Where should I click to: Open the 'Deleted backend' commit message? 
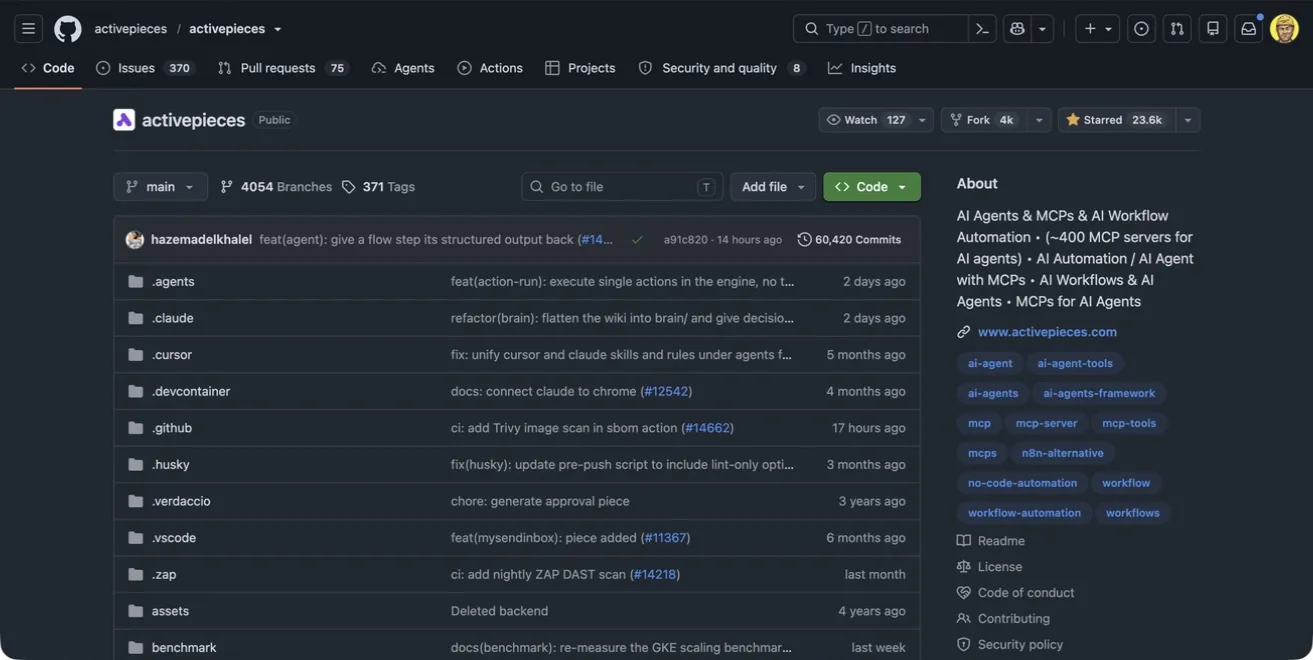click(499, 611)
